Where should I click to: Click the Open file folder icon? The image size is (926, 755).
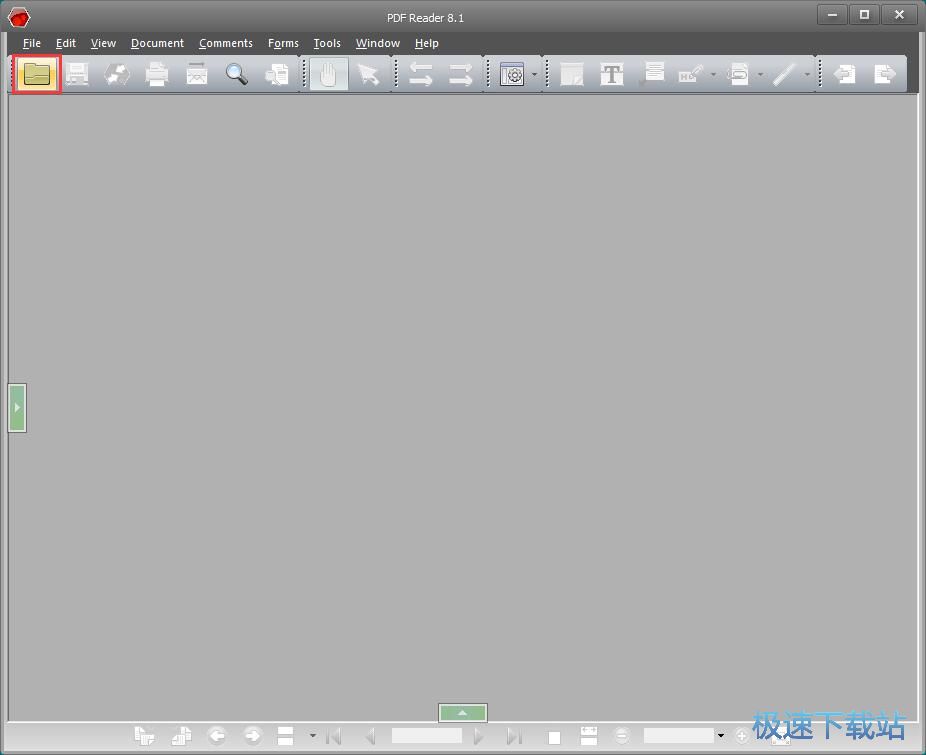[x=37, y=74]
